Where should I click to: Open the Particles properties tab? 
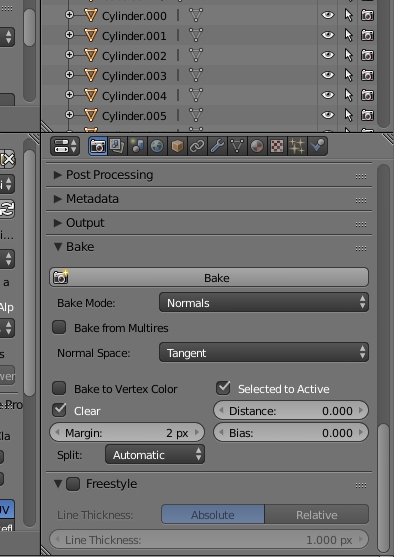[x=297, y=146]
